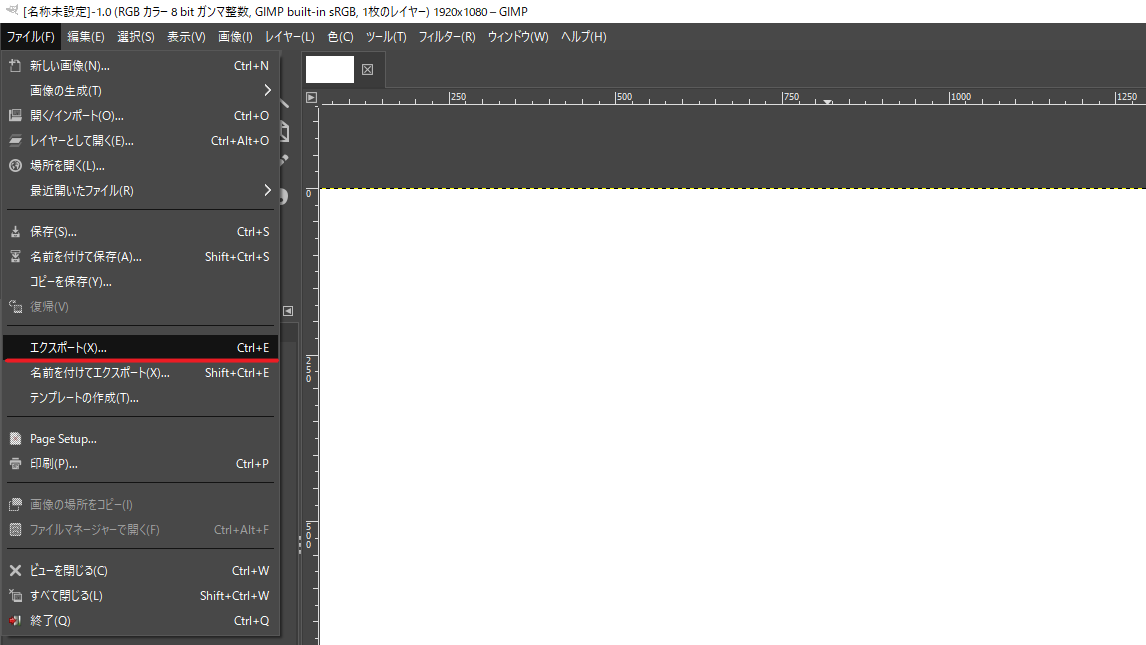Choose 新しい画像(N)... menu entry

click(140, 66)
